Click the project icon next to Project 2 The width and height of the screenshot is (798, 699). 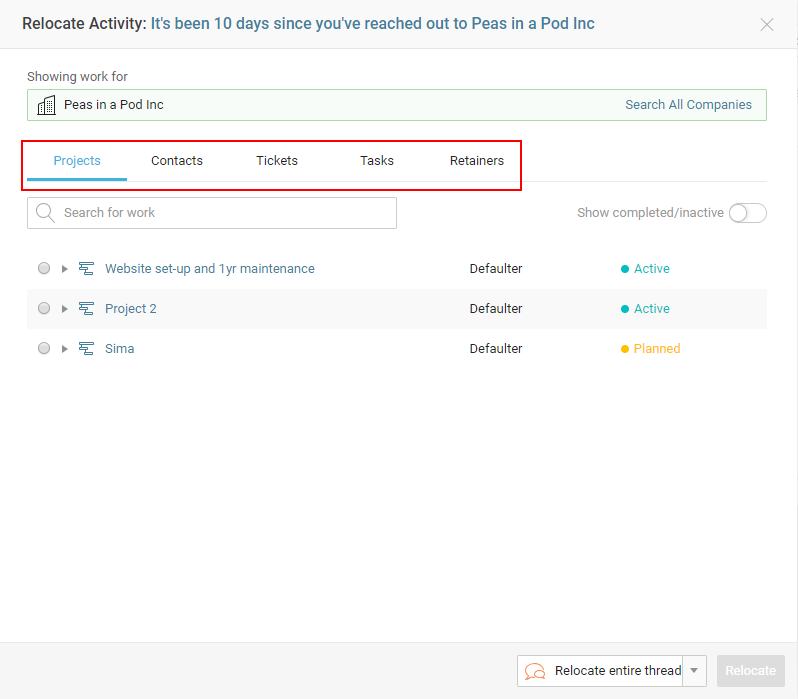pos(86,309)
